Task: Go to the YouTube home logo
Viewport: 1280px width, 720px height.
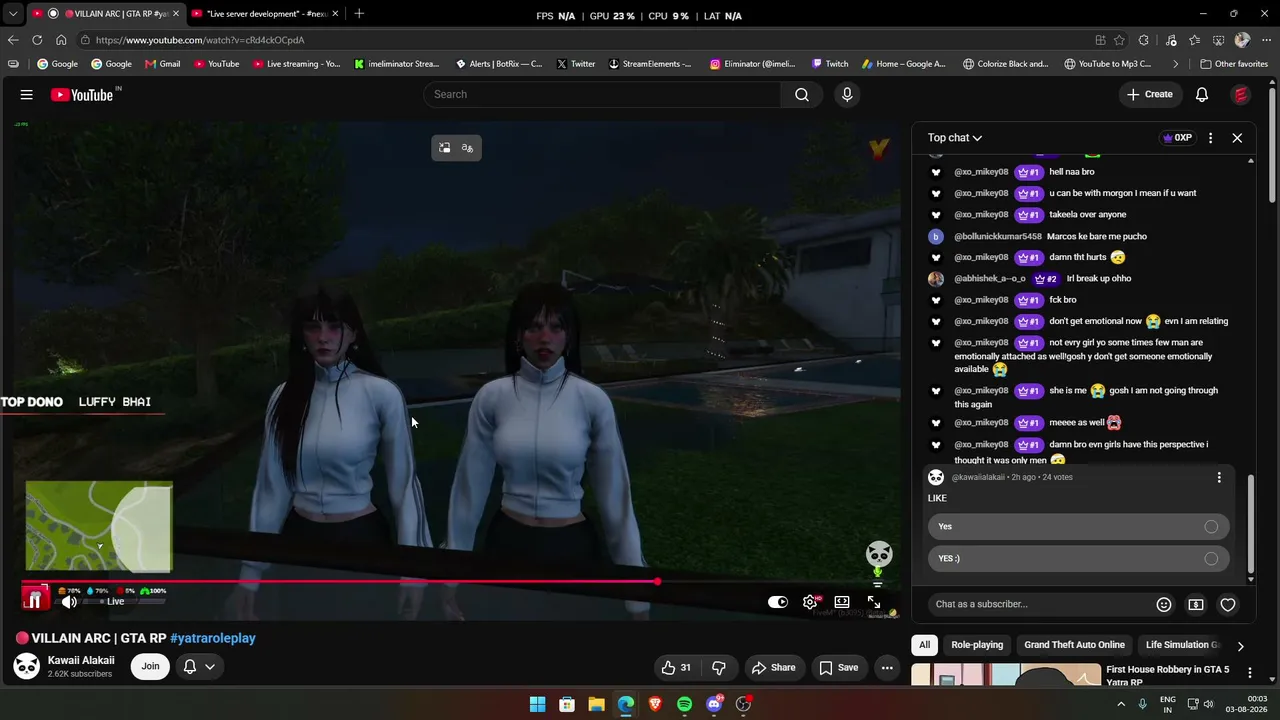Action: tap(82, 95)
